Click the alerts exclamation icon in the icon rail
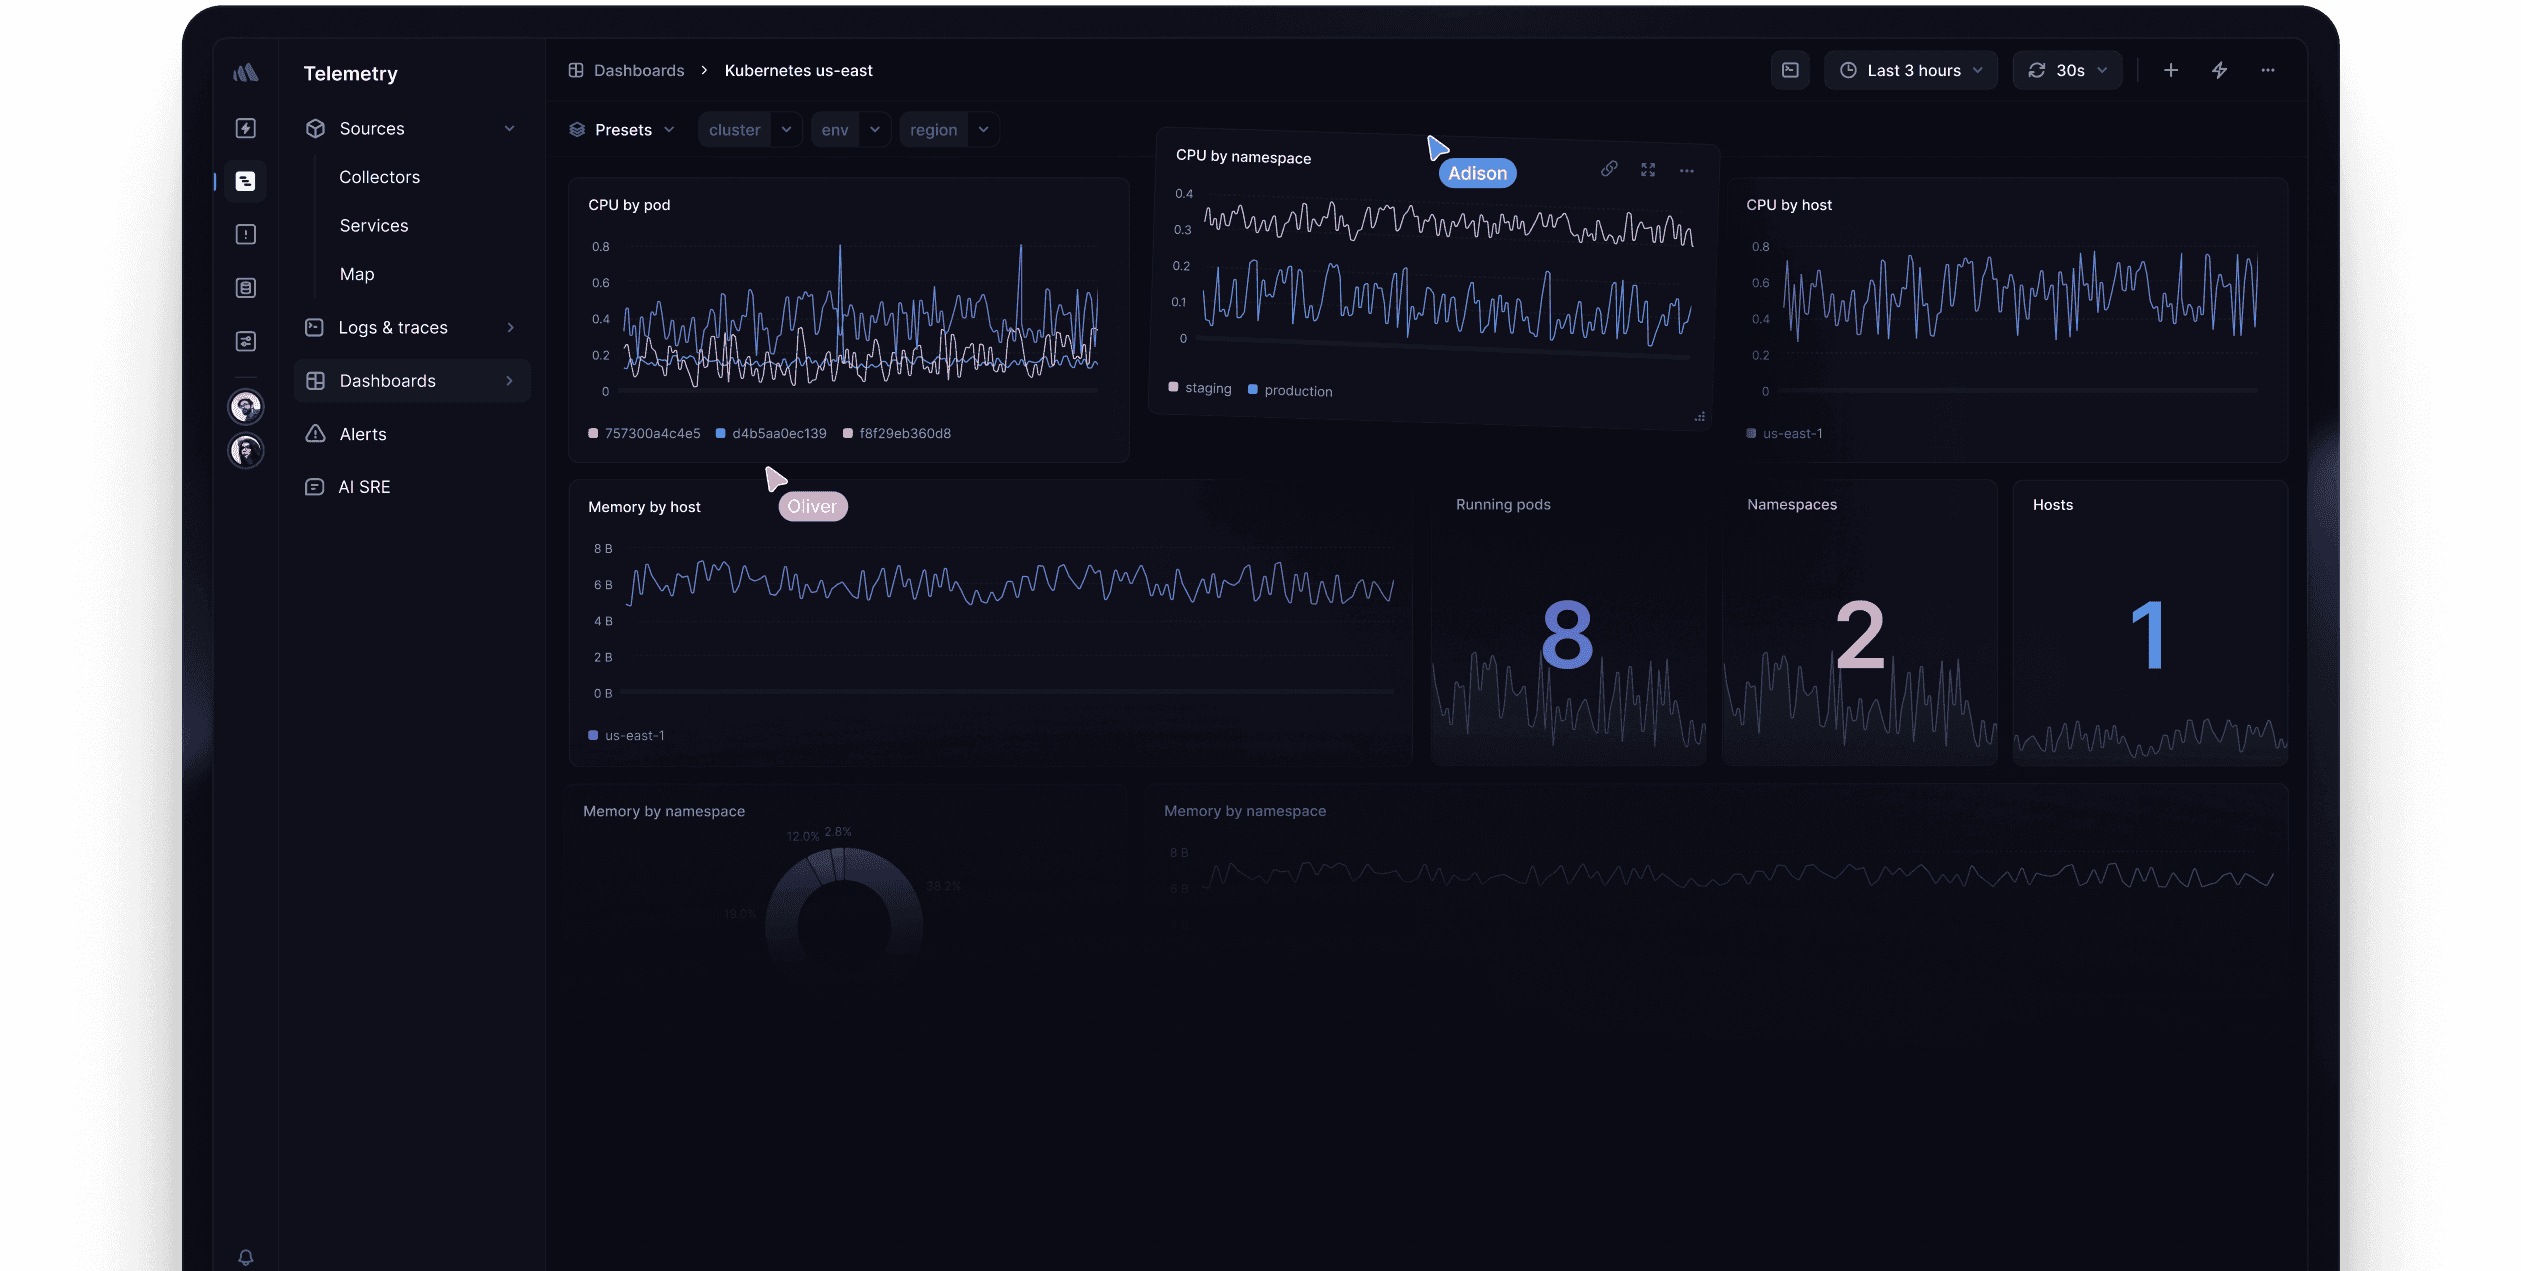 245,234
